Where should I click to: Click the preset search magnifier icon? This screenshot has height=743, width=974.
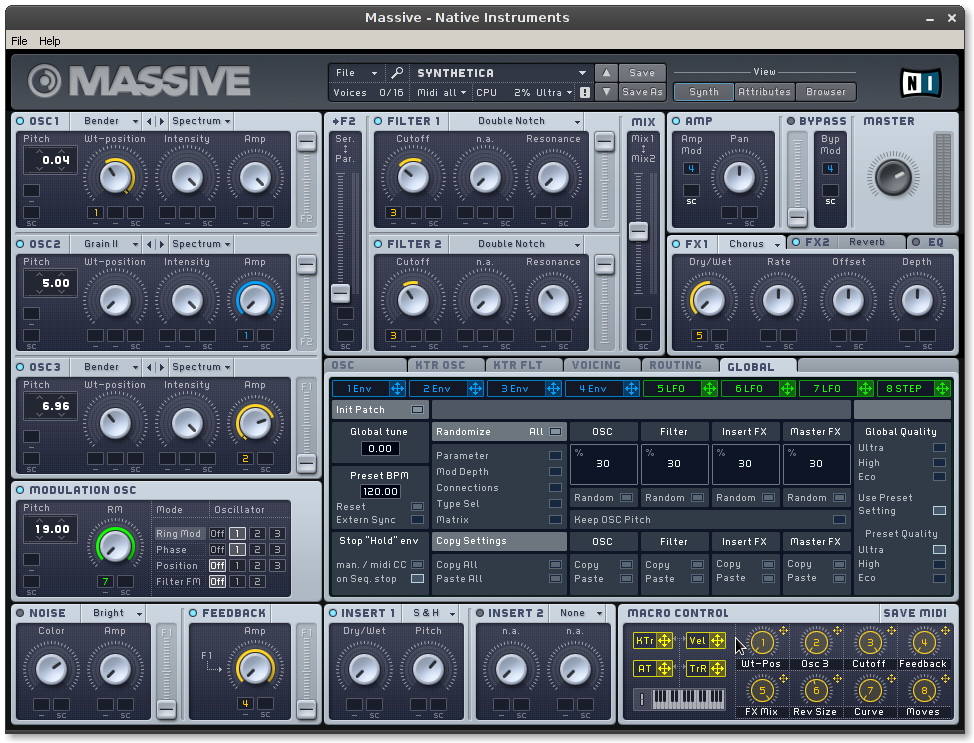pos(397,73)
